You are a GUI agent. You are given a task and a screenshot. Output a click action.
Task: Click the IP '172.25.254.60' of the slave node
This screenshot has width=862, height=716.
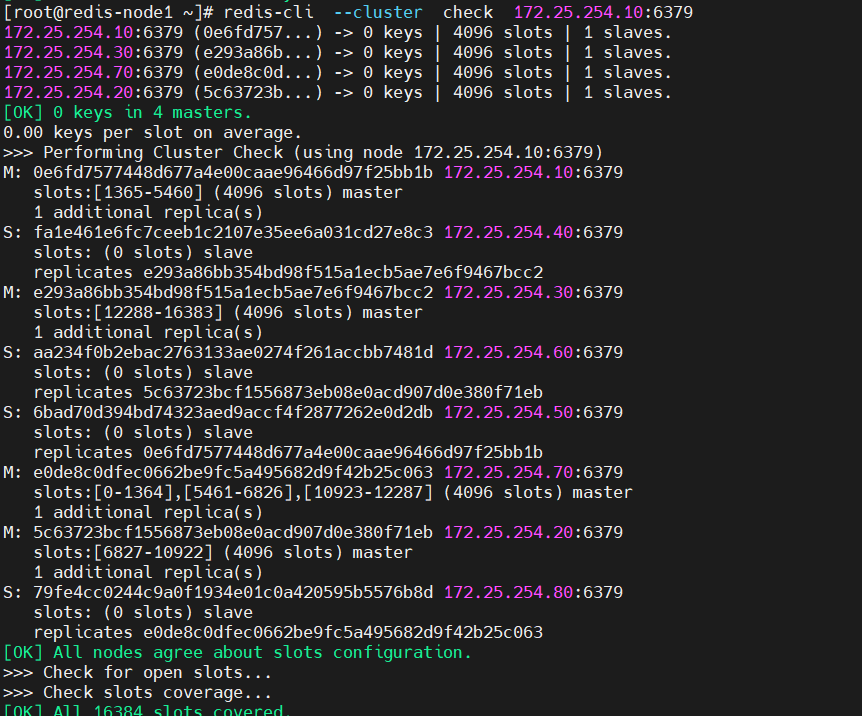pos(509,353)
